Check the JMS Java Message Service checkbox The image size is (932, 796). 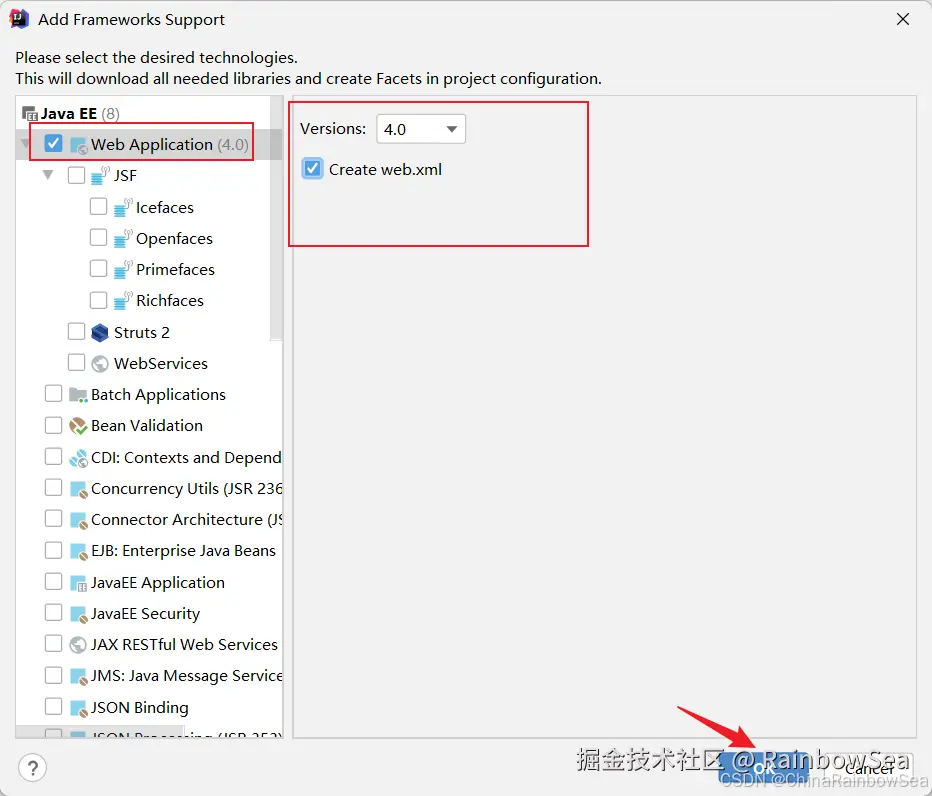coord(53,675)
